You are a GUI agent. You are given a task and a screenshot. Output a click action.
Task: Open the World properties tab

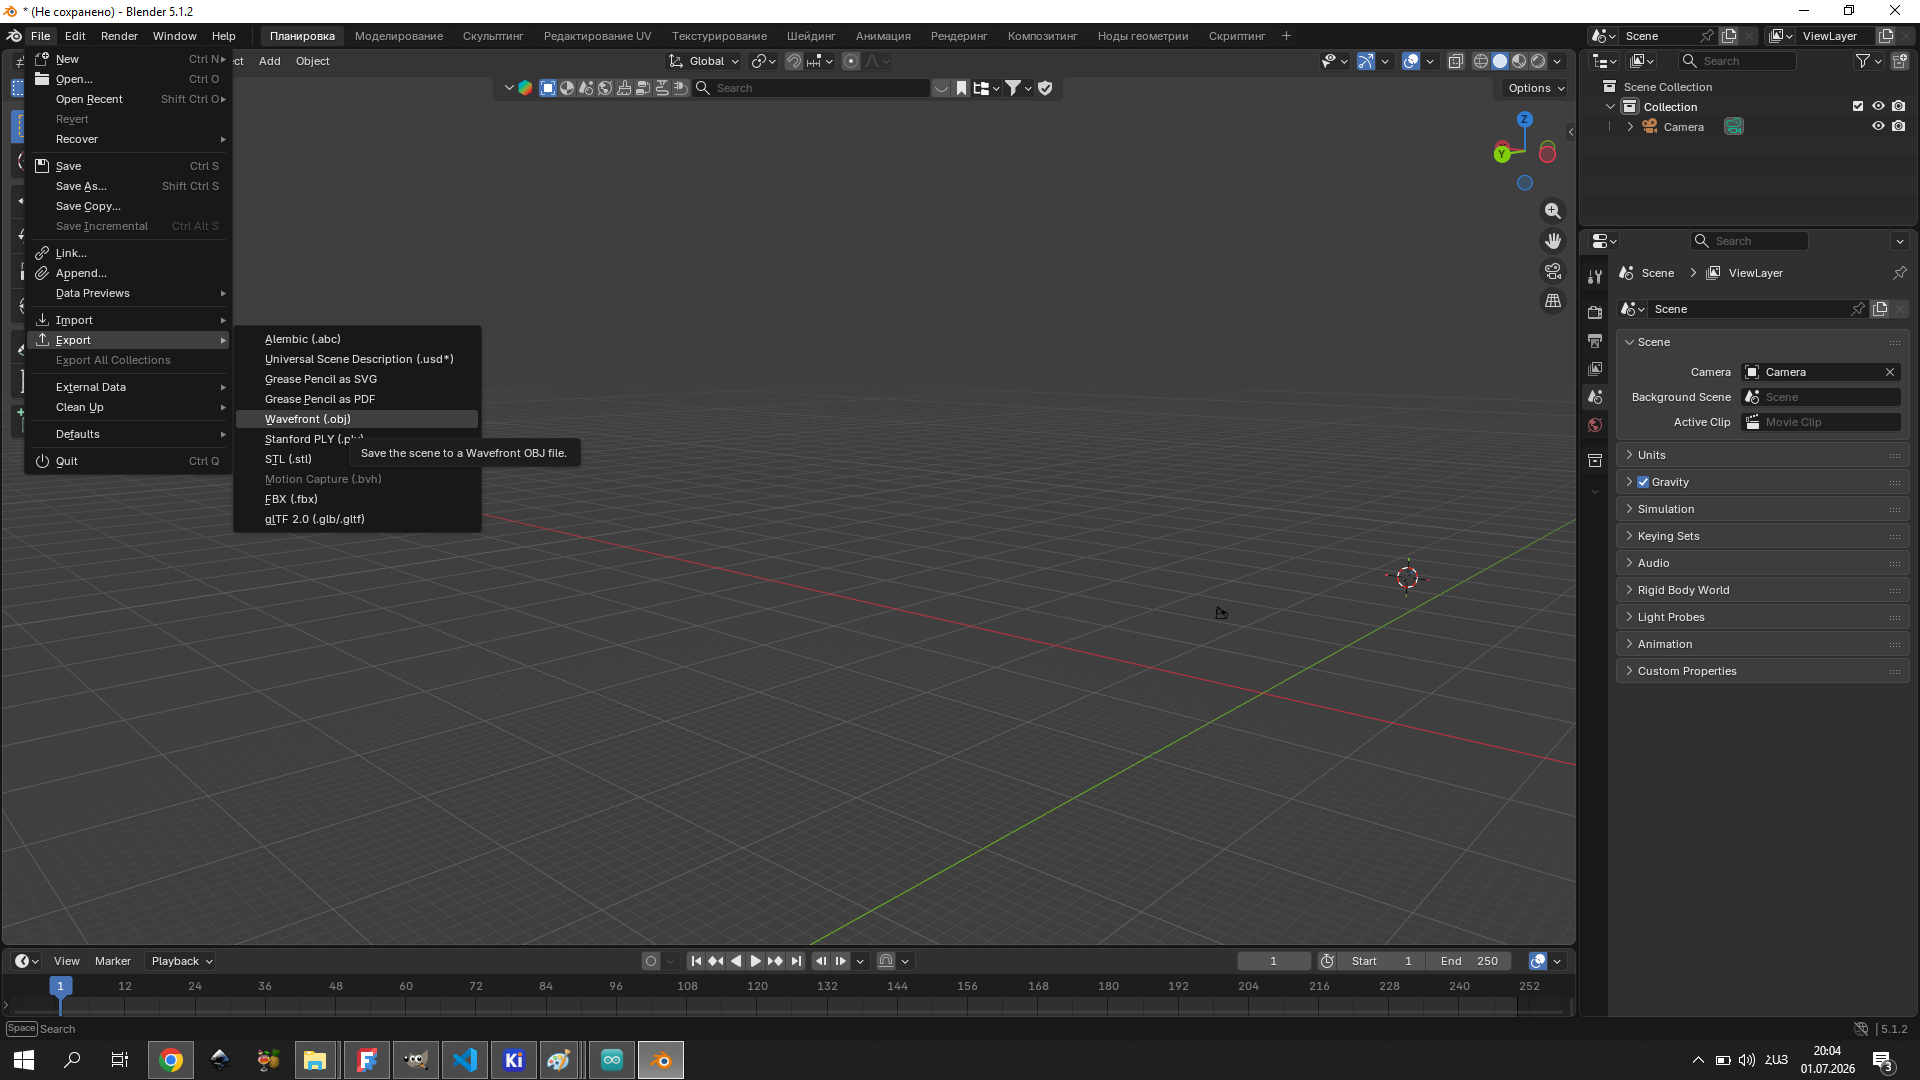coord(1595,425)
